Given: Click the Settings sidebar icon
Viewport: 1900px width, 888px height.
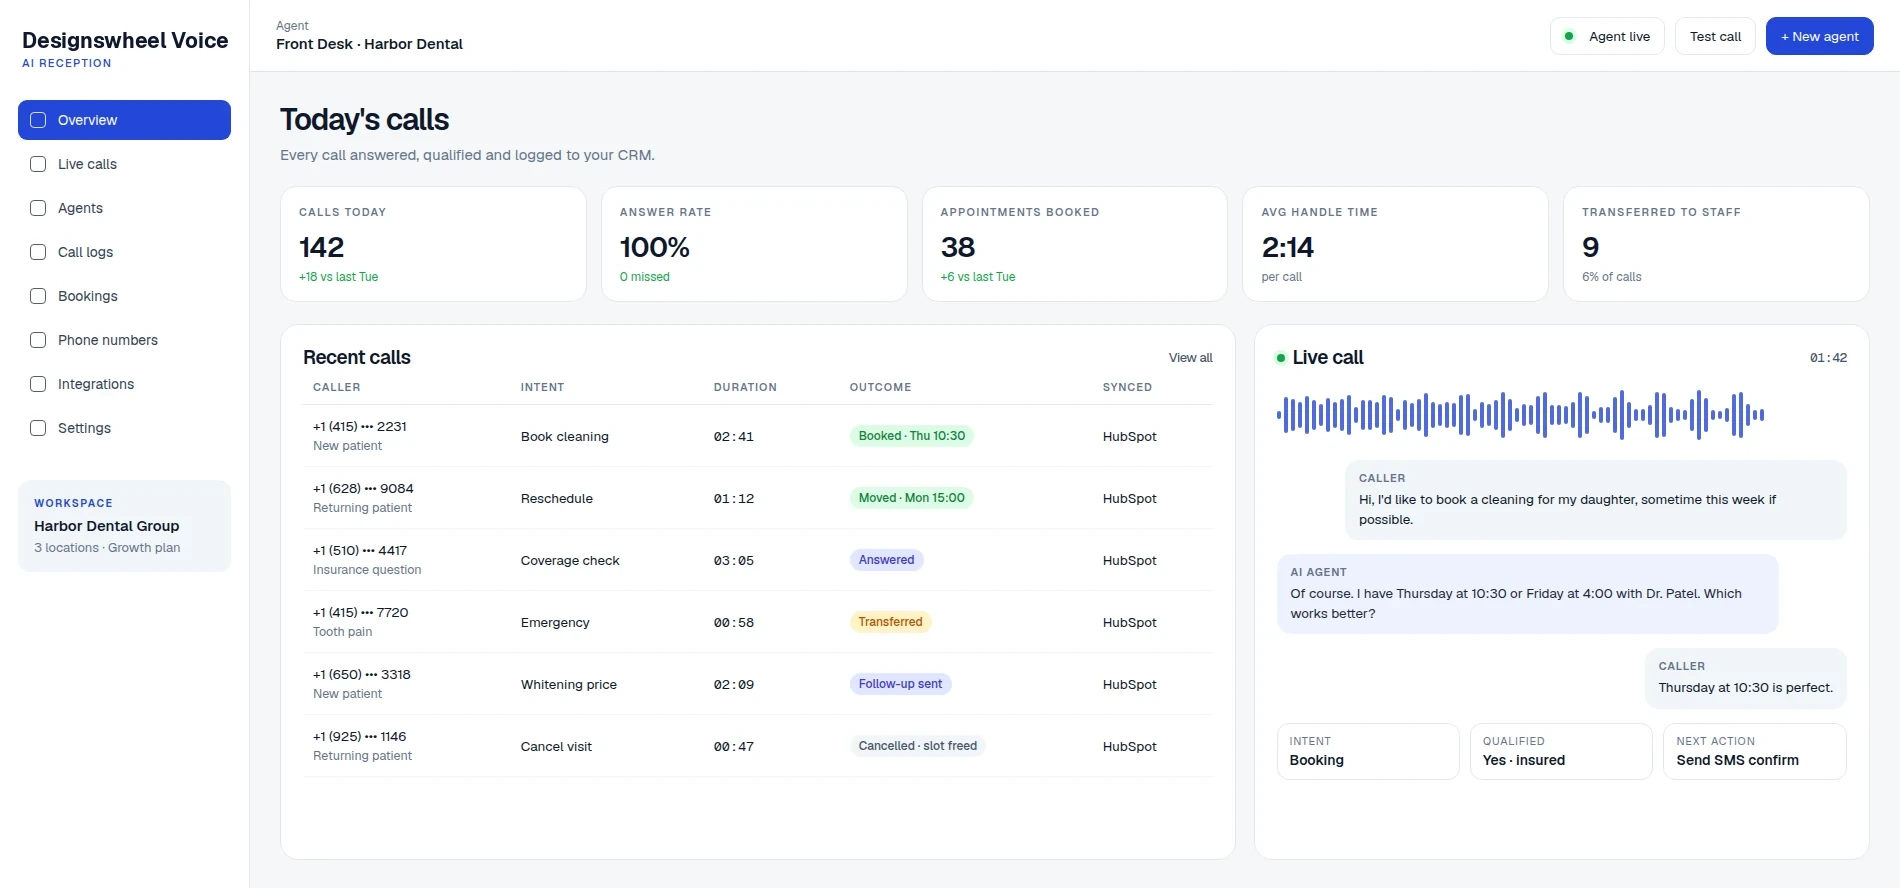Looking at the screenshot, I should click(x=38, y=428).
